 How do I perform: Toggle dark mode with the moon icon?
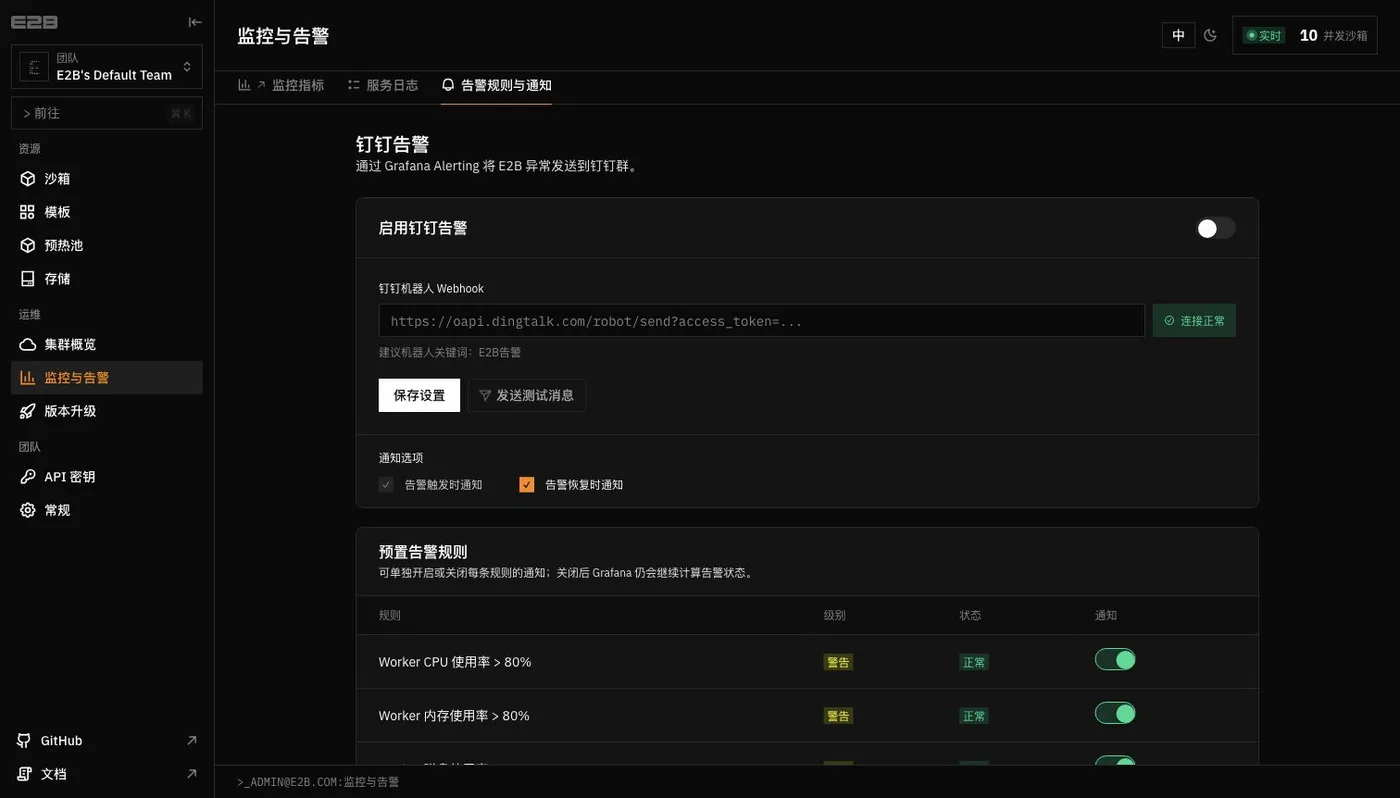pos(1210,35)
